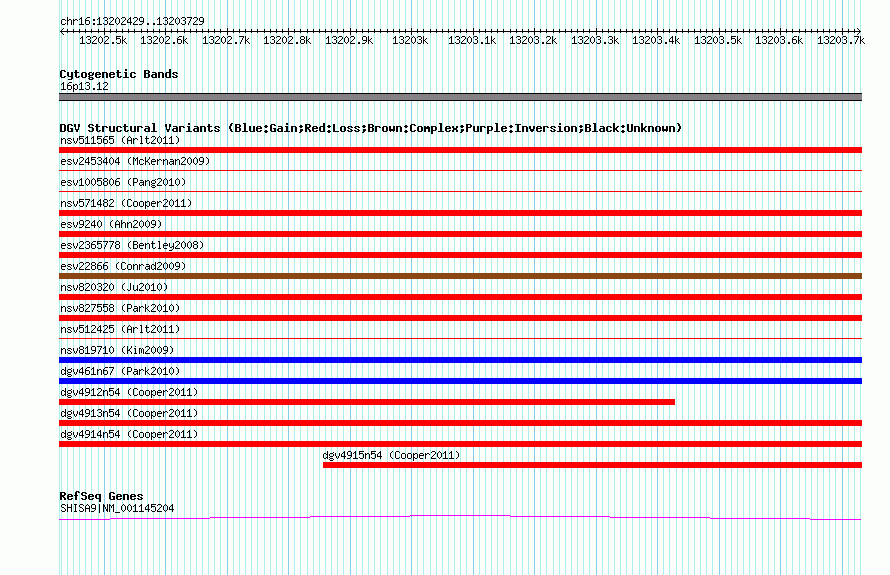Click the nsv511565 (Arlt2011) variant label

pyautogui.click(x=120, y=140)
